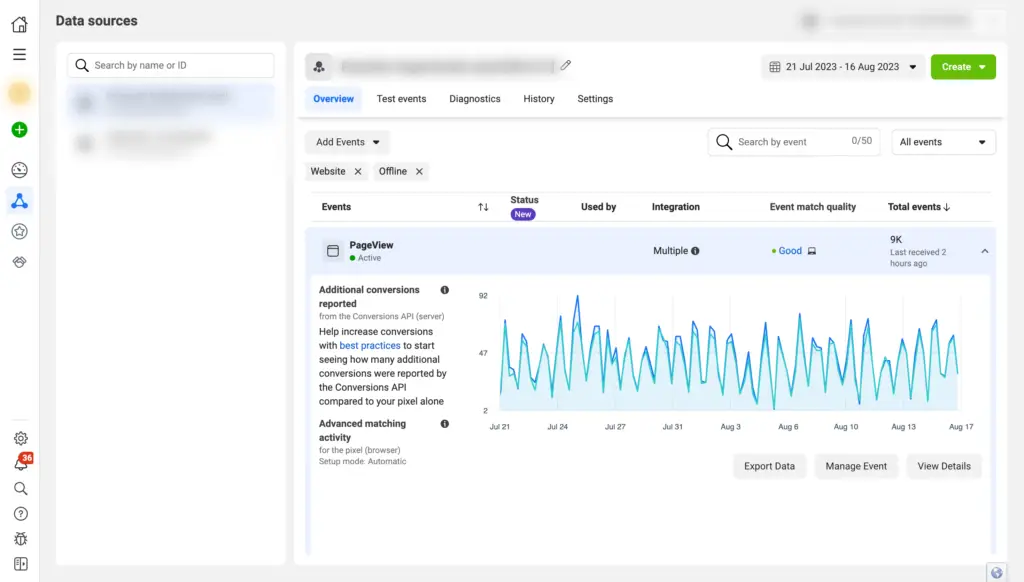Viewport: 1024px width, 582px height.
Task: Click the 9K total events value
Action: point(895,240)
